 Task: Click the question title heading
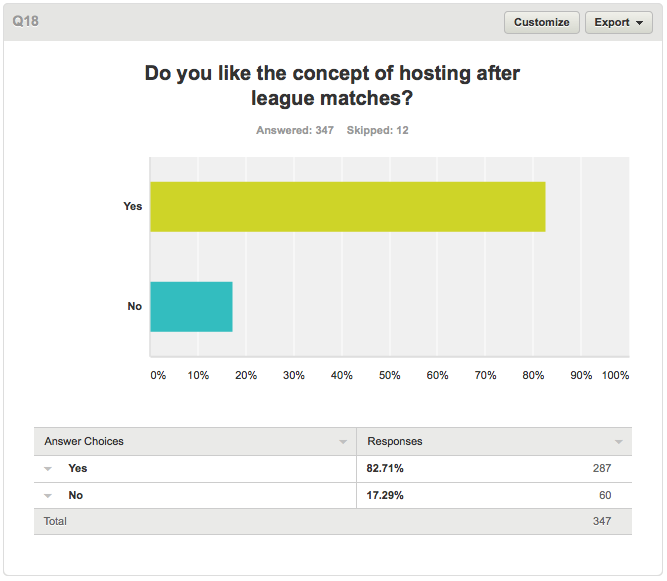tap(332, 85)
